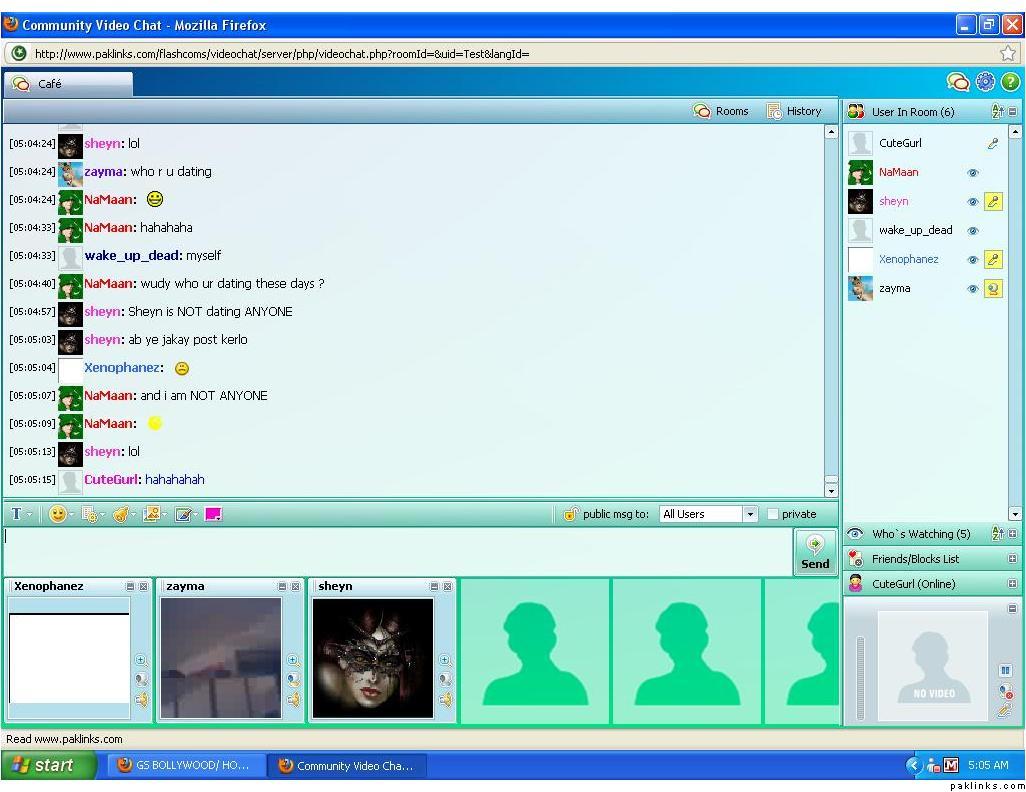Image resolution: width=1026 pixels, height=792 pixels.
Task: Open chat settings gear icon
Action: point(985,82)
